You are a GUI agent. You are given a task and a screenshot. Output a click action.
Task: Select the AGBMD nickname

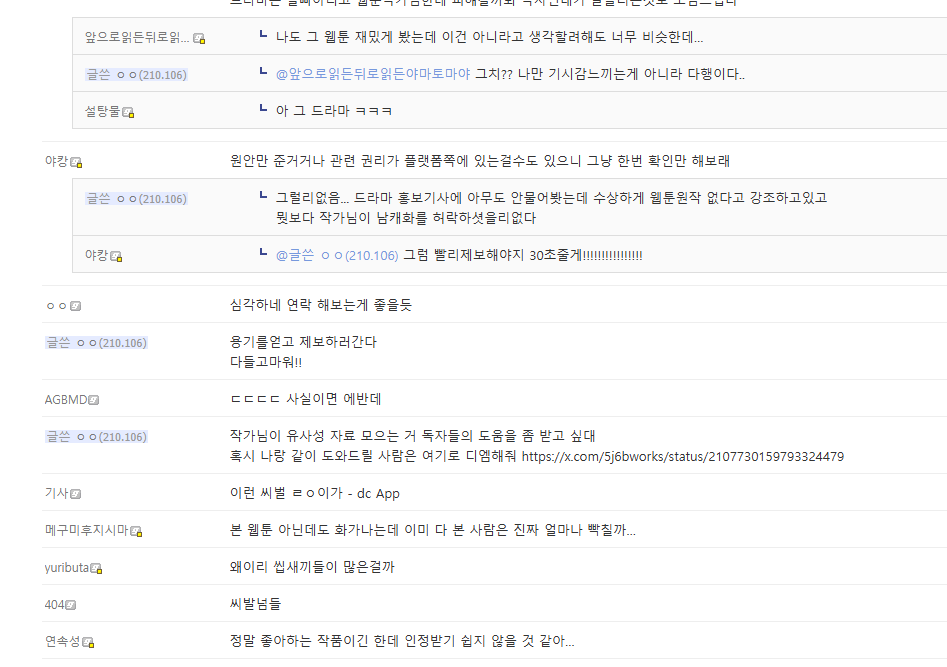(x=66, y=400)
